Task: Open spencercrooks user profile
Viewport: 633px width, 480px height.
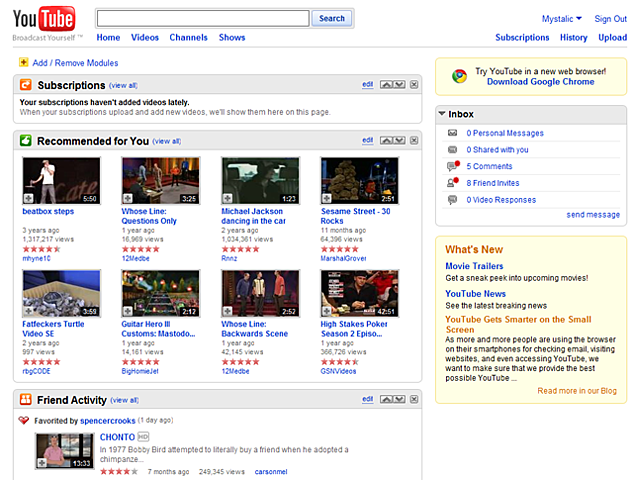Action: click(x=107, y=421)
